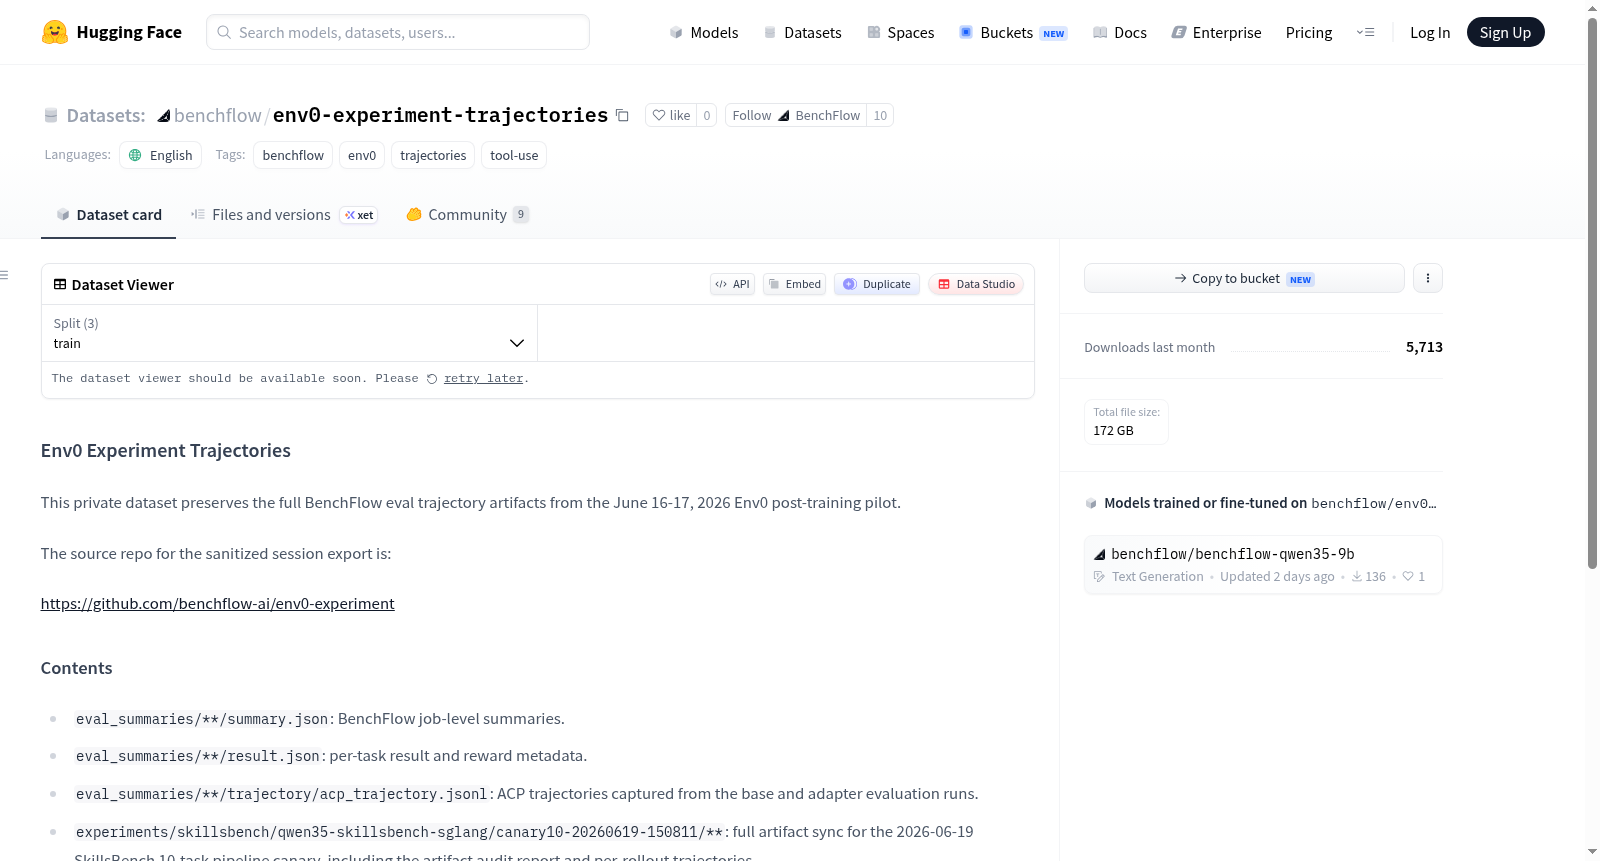This screenshot has height=861, width=1600.
Task: Copy dataset name with the copy icon
Action: 622,115
